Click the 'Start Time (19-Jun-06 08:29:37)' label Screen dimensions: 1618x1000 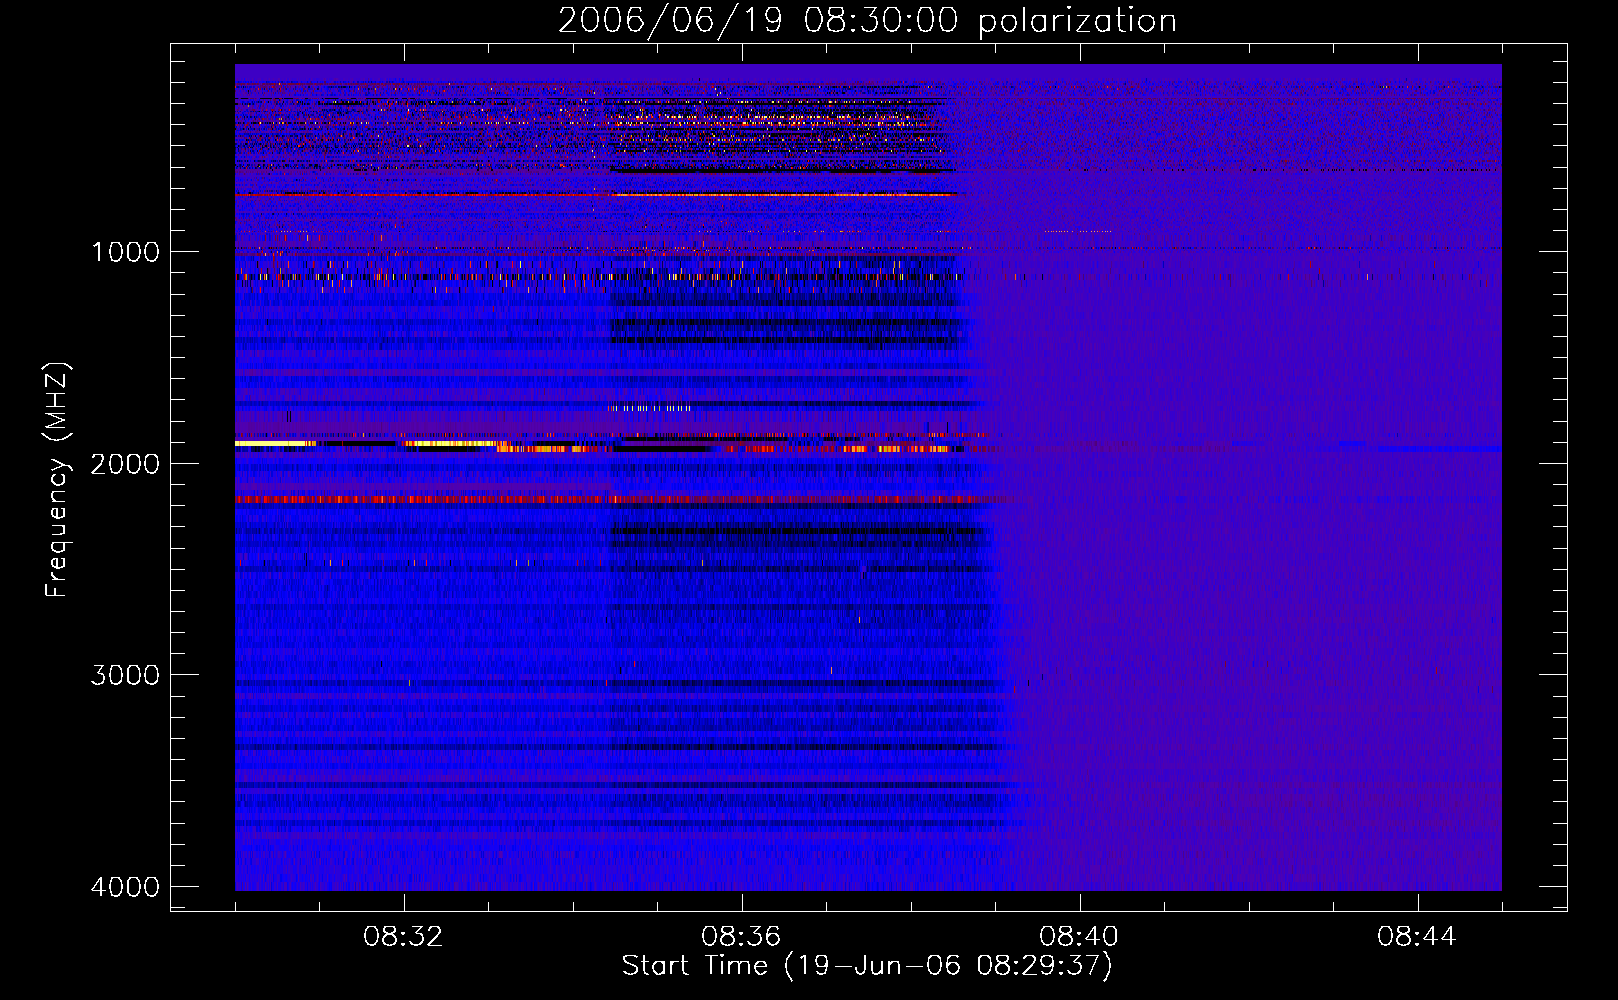(x=867, y=966)
